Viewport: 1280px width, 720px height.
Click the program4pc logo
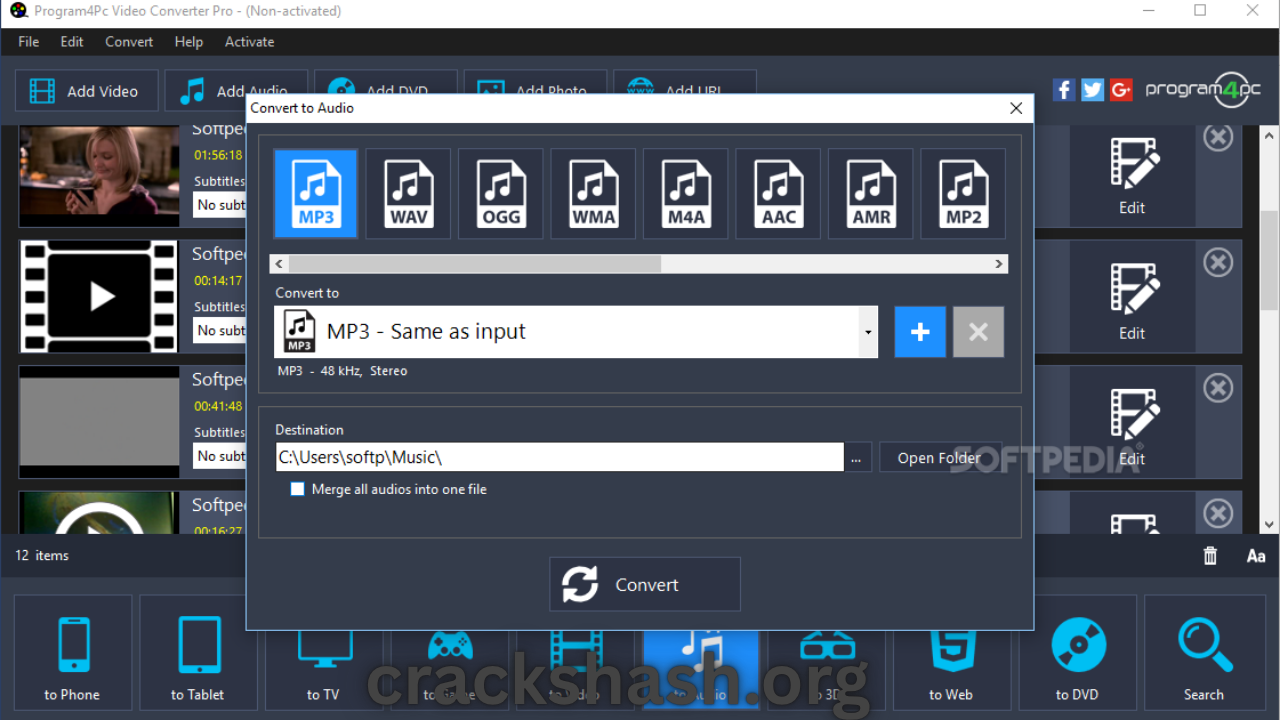point(1204,90)
